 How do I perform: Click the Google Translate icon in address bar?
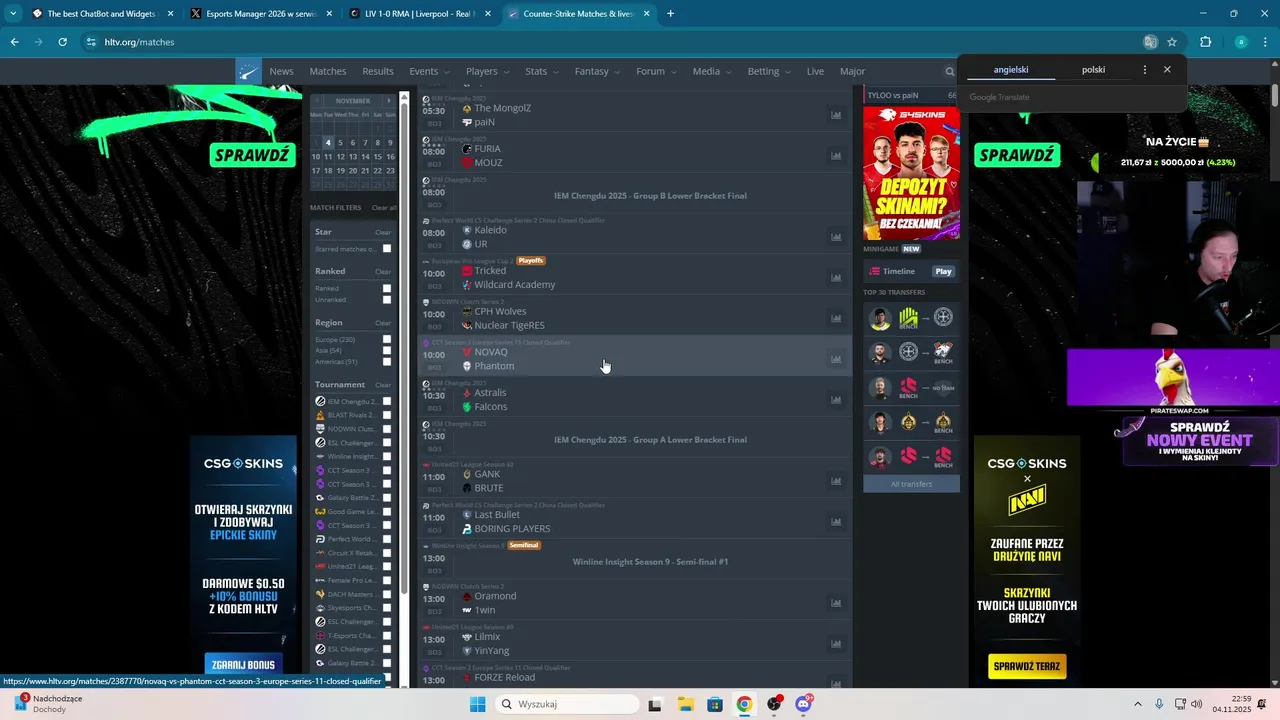[1150, 42]
